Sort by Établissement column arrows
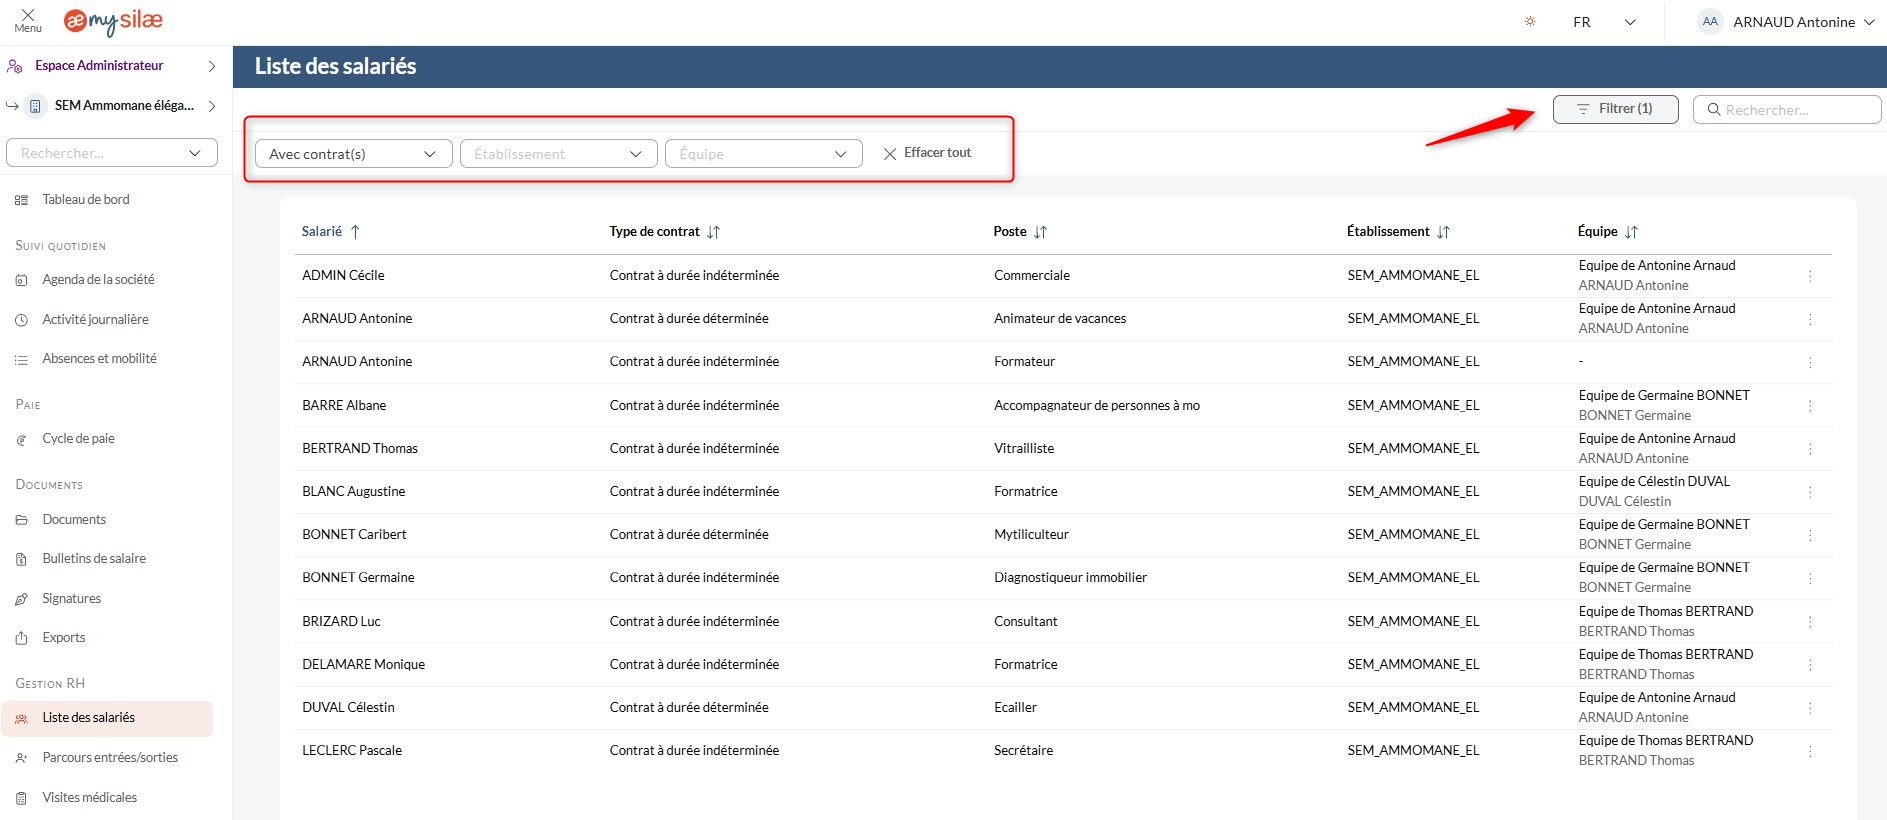1887x820 pixels. coord(1443,232)
